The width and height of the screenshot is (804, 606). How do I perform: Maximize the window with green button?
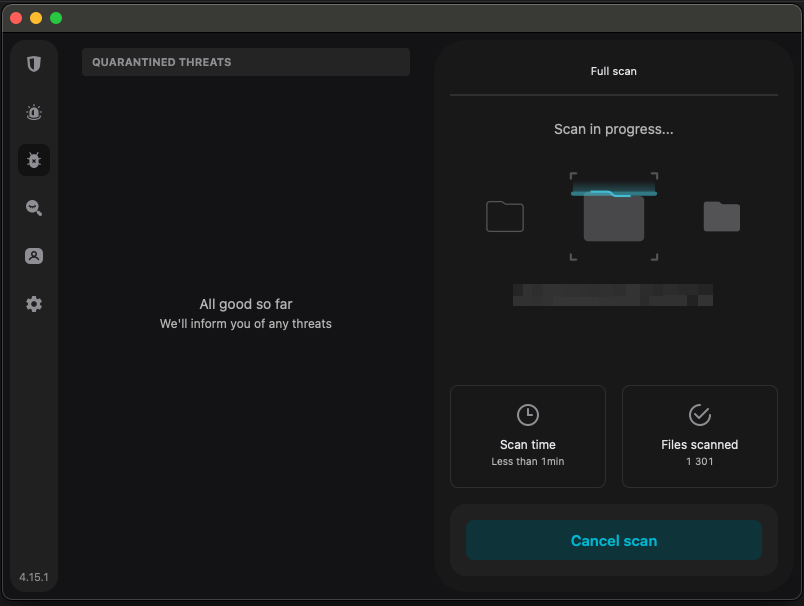56,18
